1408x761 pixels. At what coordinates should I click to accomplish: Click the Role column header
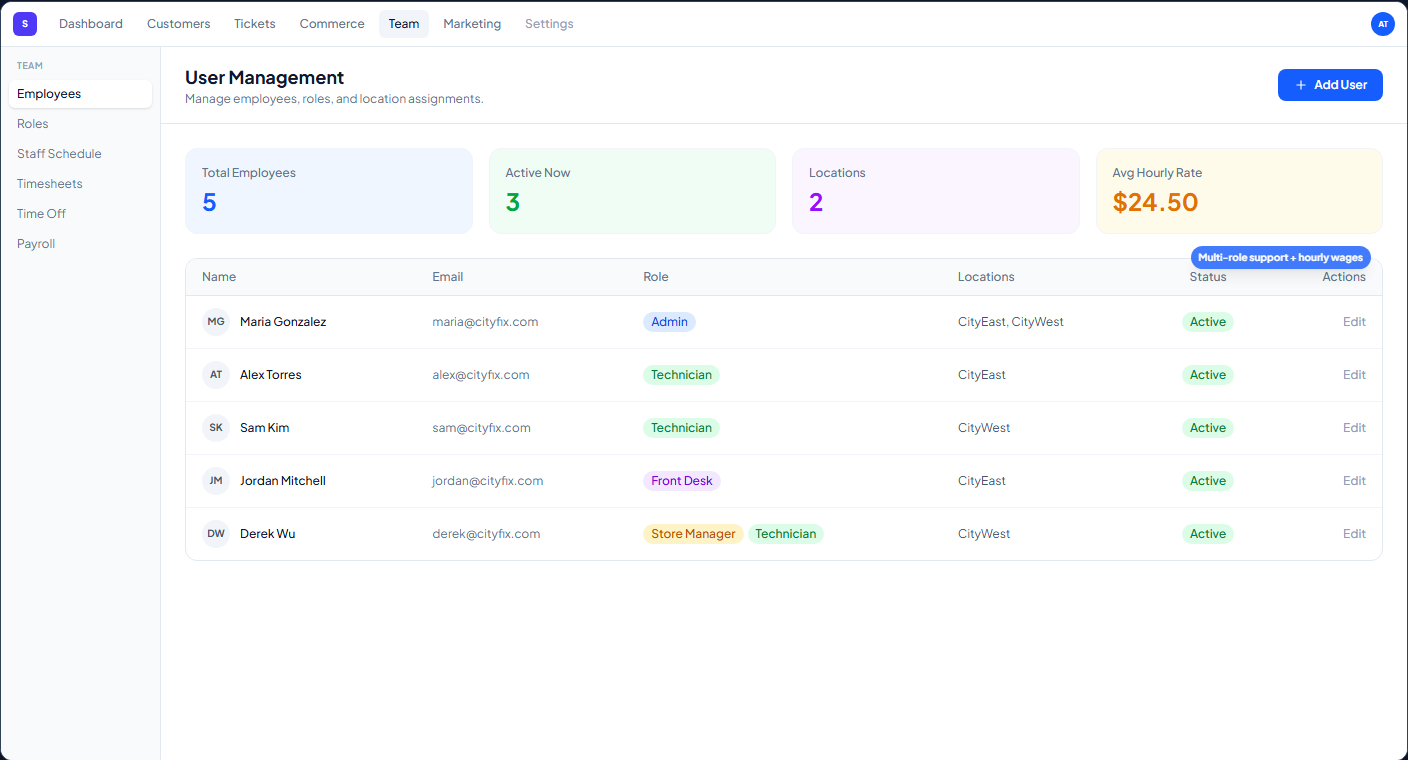656,277
